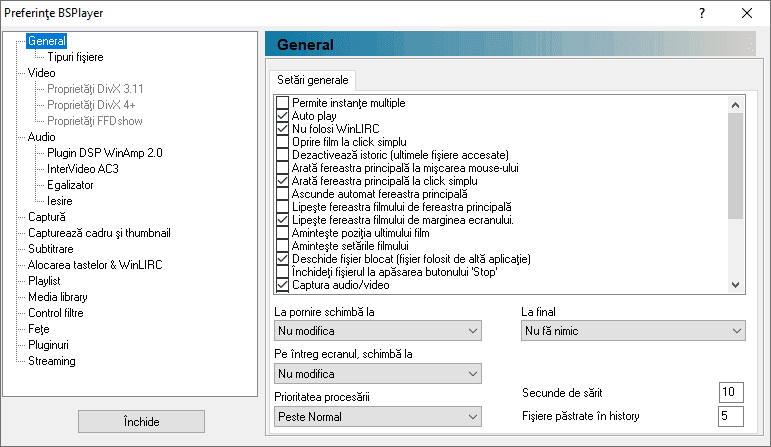Select the Setări generale tab
Screen dimensions: 771x447
pos(313,80)
